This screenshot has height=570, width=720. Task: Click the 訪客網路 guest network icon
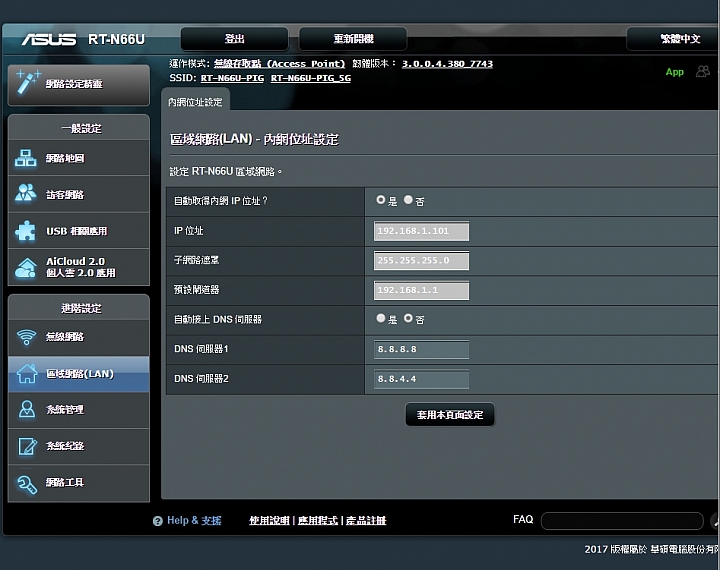tap(26, 193)
